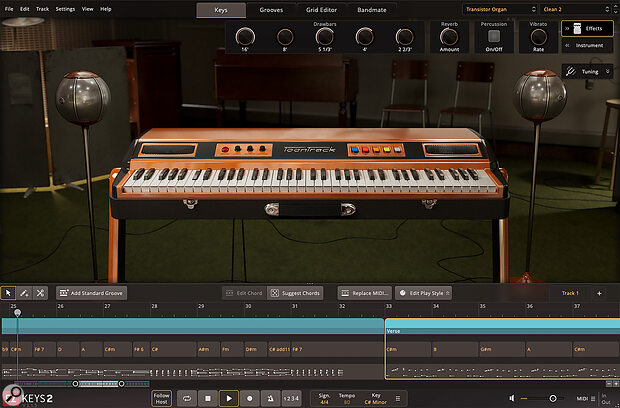This screenshot has width=620, height=408.
Task: Open the Effects panel
Action: (x=587, y=28)
